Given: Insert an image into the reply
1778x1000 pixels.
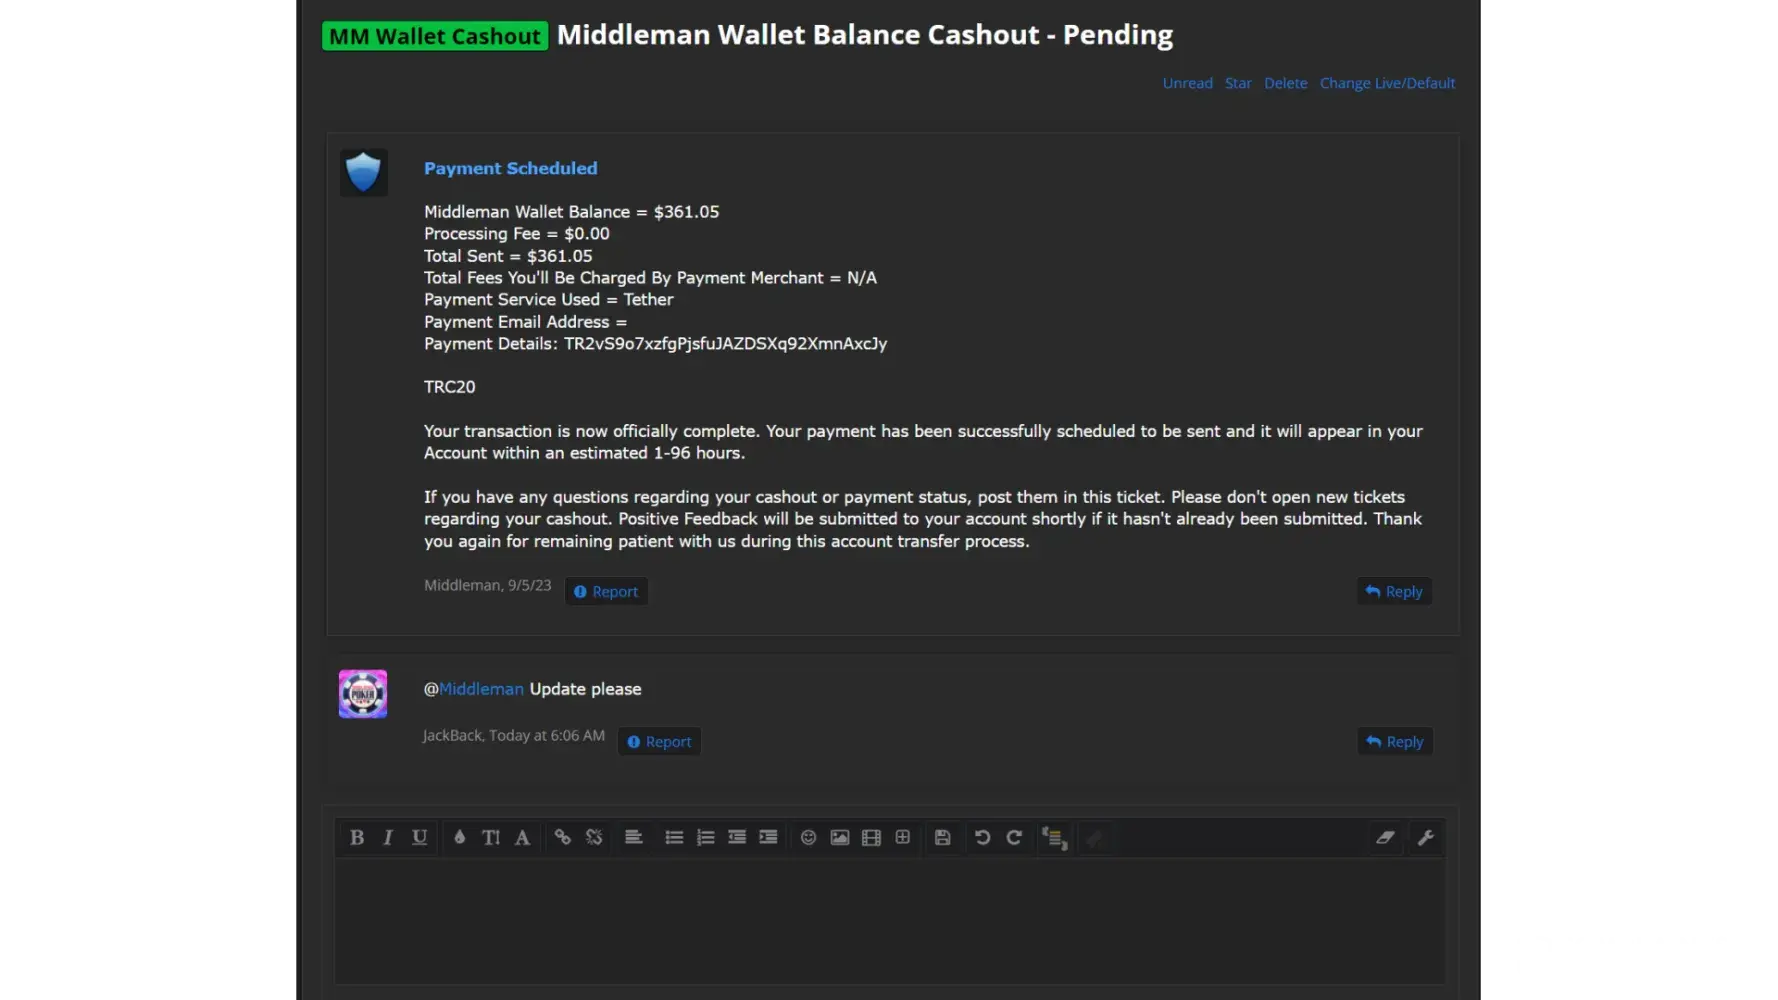Looking at the screenshot, I should (840, 838).
